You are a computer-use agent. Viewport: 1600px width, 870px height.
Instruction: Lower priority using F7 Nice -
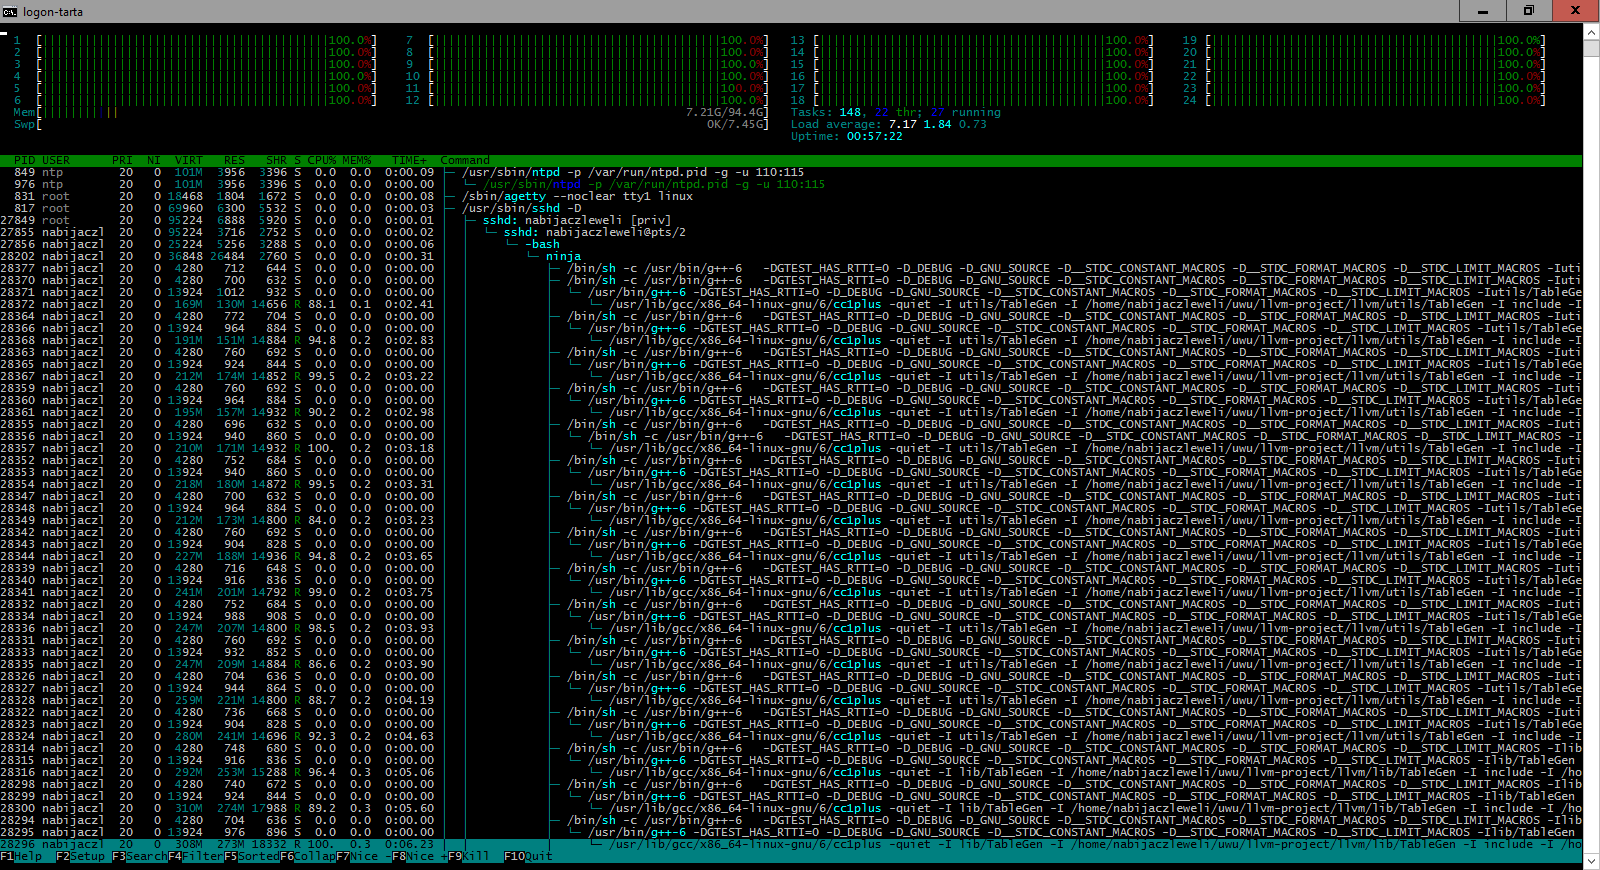click(x=364, y=856)
